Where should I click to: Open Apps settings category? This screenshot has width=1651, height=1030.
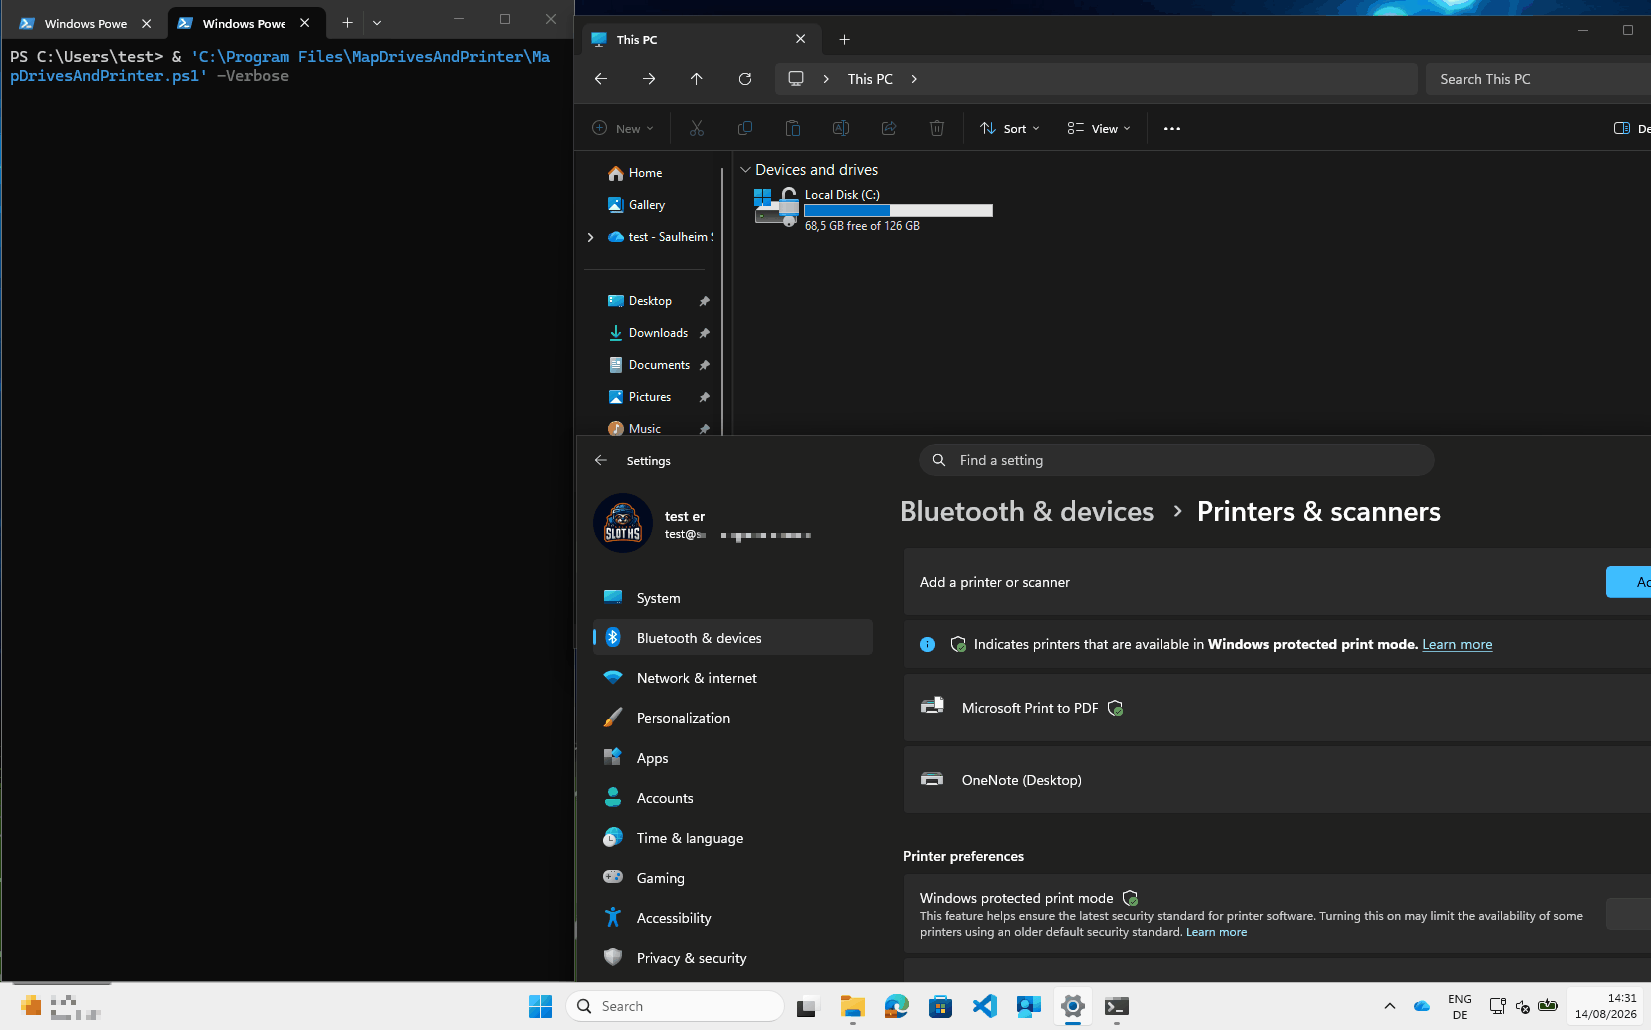point(733,758)
